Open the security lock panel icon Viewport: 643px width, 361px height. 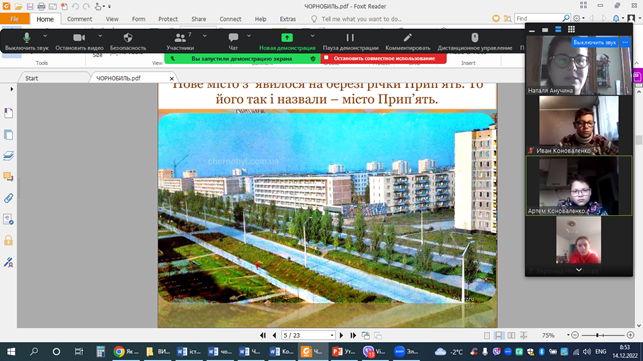(8, 240)
